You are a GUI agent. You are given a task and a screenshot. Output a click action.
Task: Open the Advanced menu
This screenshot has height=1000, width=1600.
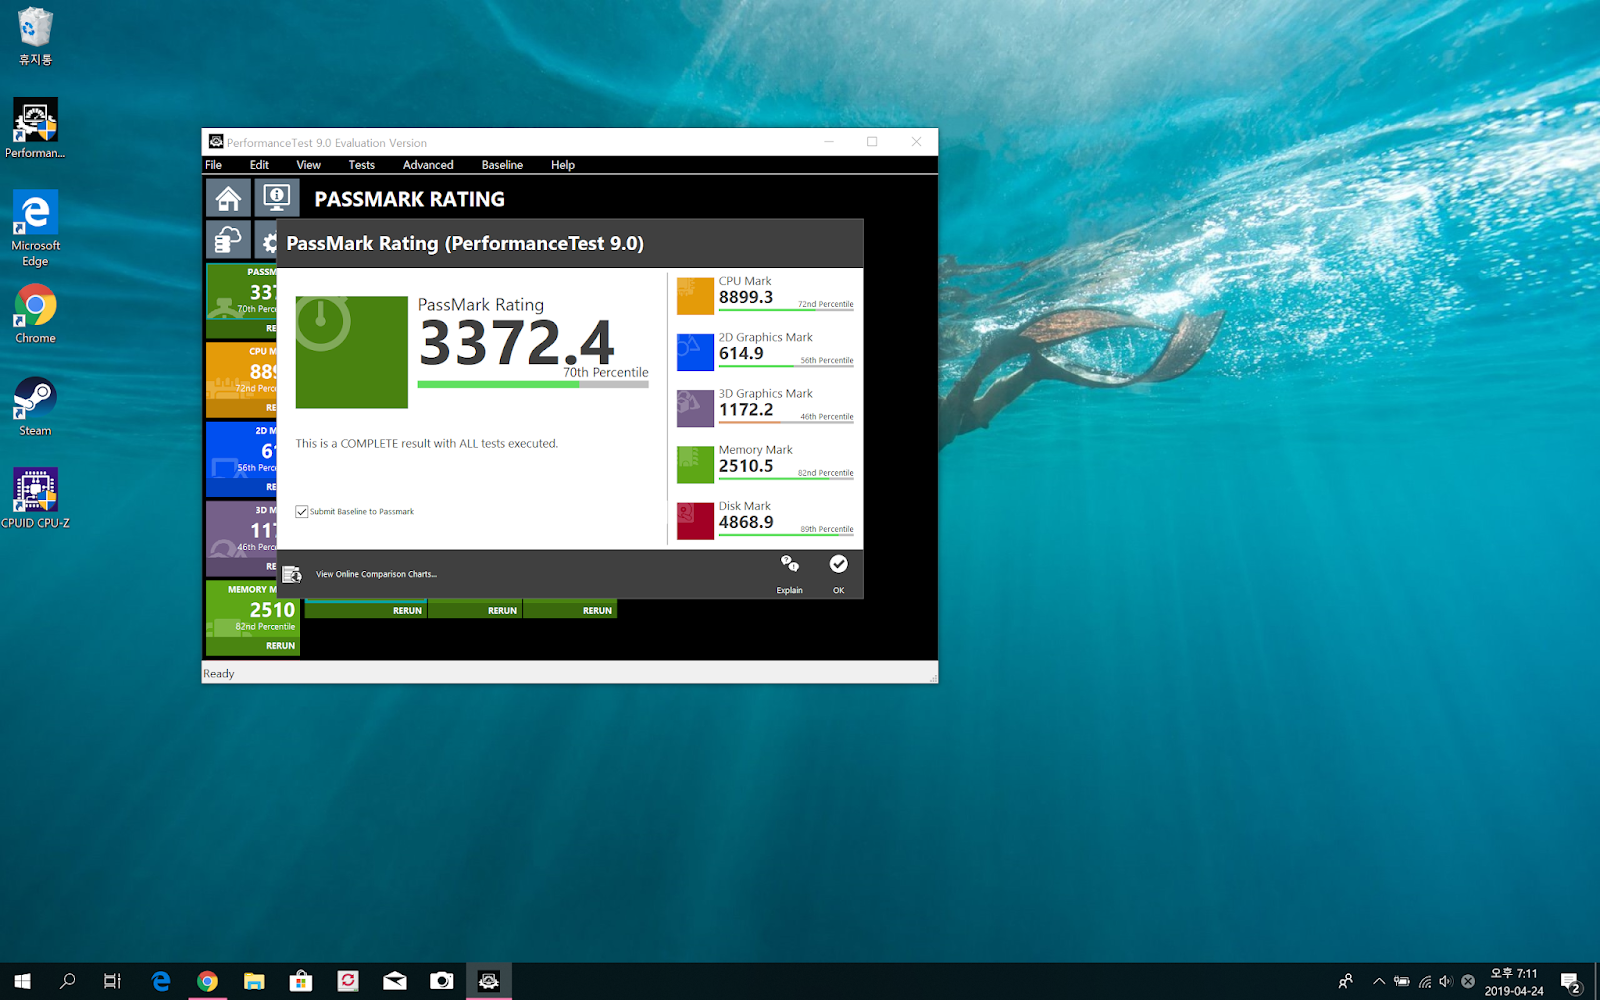coord(428,165)
